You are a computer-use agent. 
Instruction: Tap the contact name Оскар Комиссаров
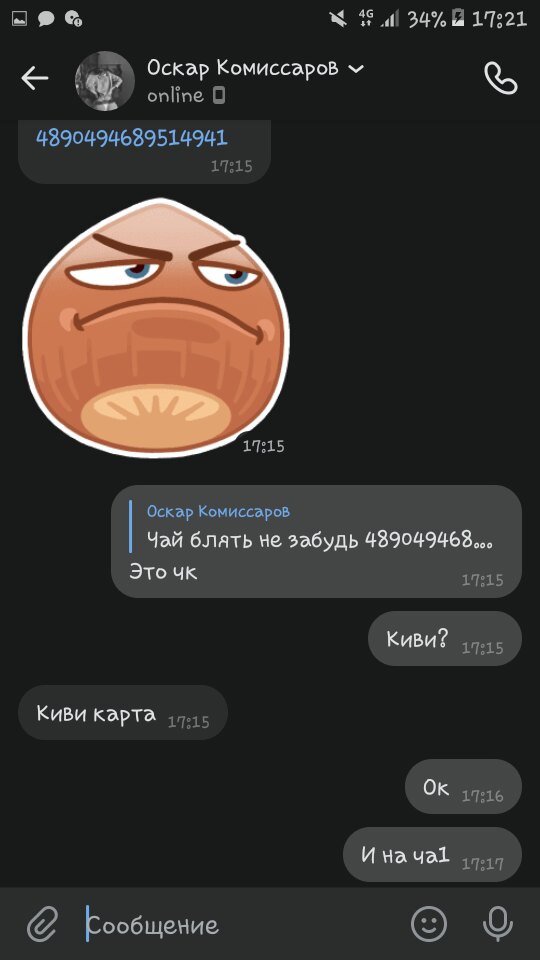242,69
